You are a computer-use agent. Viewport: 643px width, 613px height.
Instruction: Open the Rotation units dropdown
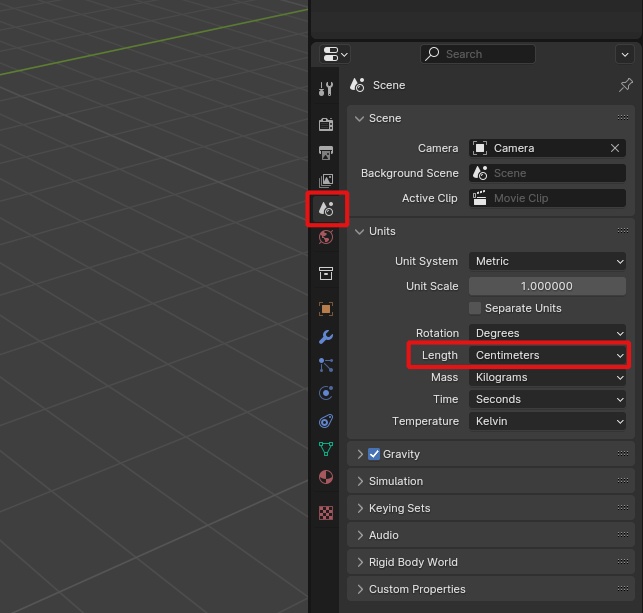pos(548,333)
